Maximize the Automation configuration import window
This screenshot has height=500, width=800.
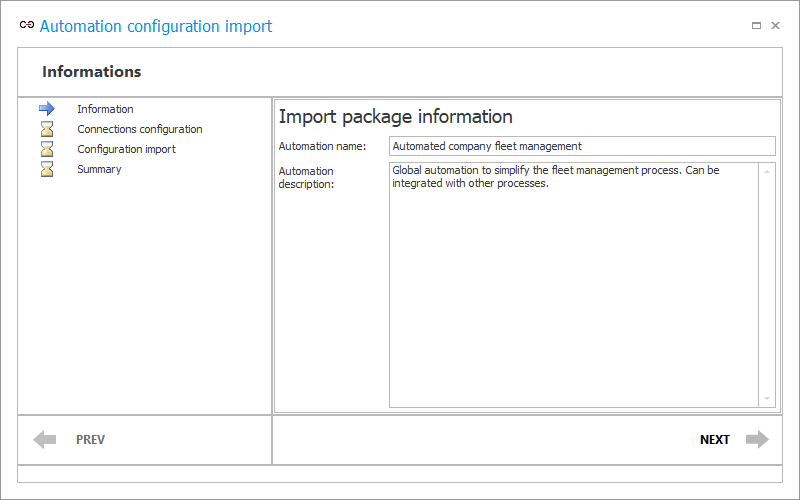click(756, 26)
